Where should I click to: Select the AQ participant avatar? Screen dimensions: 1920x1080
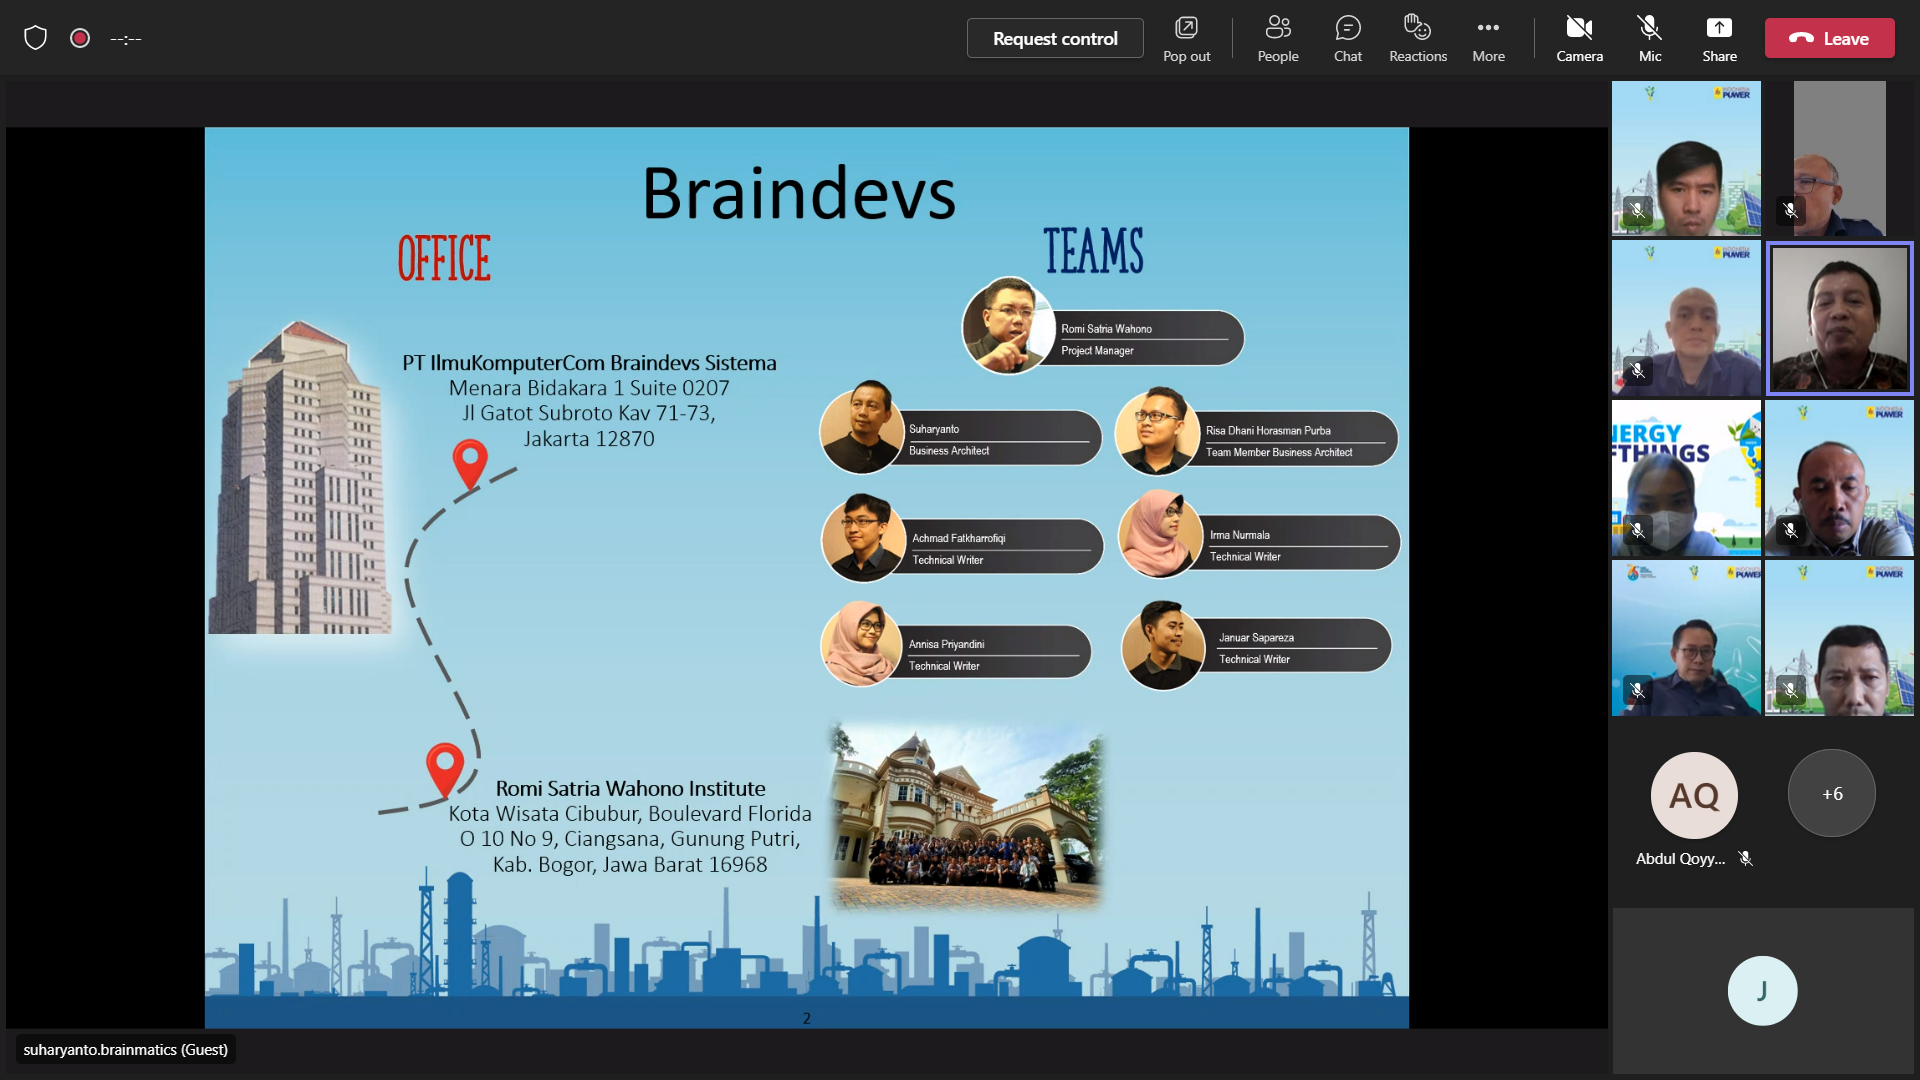click(1693, 795)
